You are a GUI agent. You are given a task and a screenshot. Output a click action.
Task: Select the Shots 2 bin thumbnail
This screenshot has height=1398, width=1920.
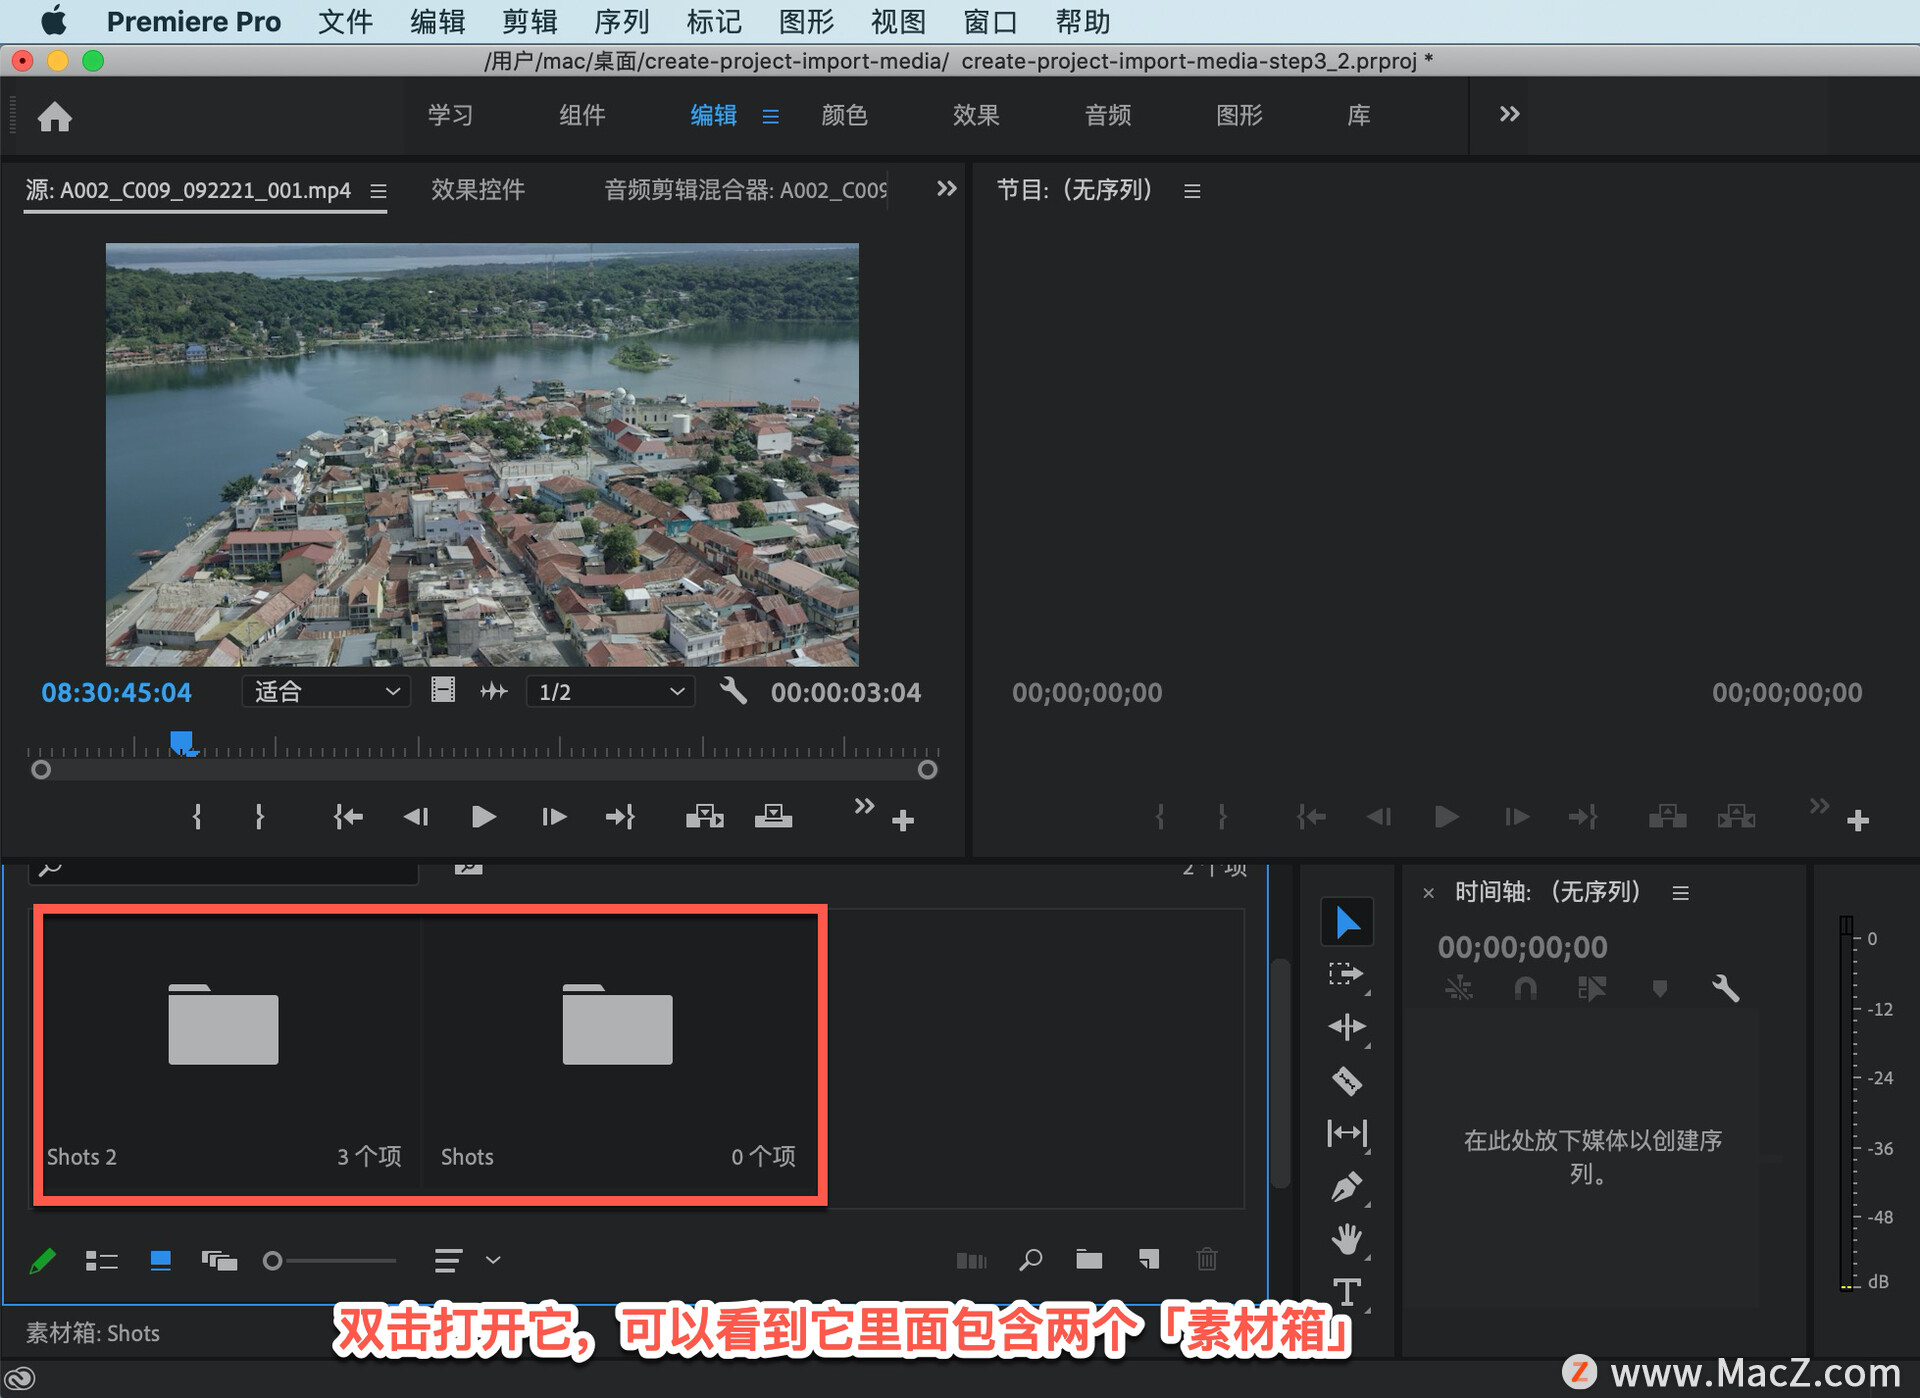(x=223, y=1024)
